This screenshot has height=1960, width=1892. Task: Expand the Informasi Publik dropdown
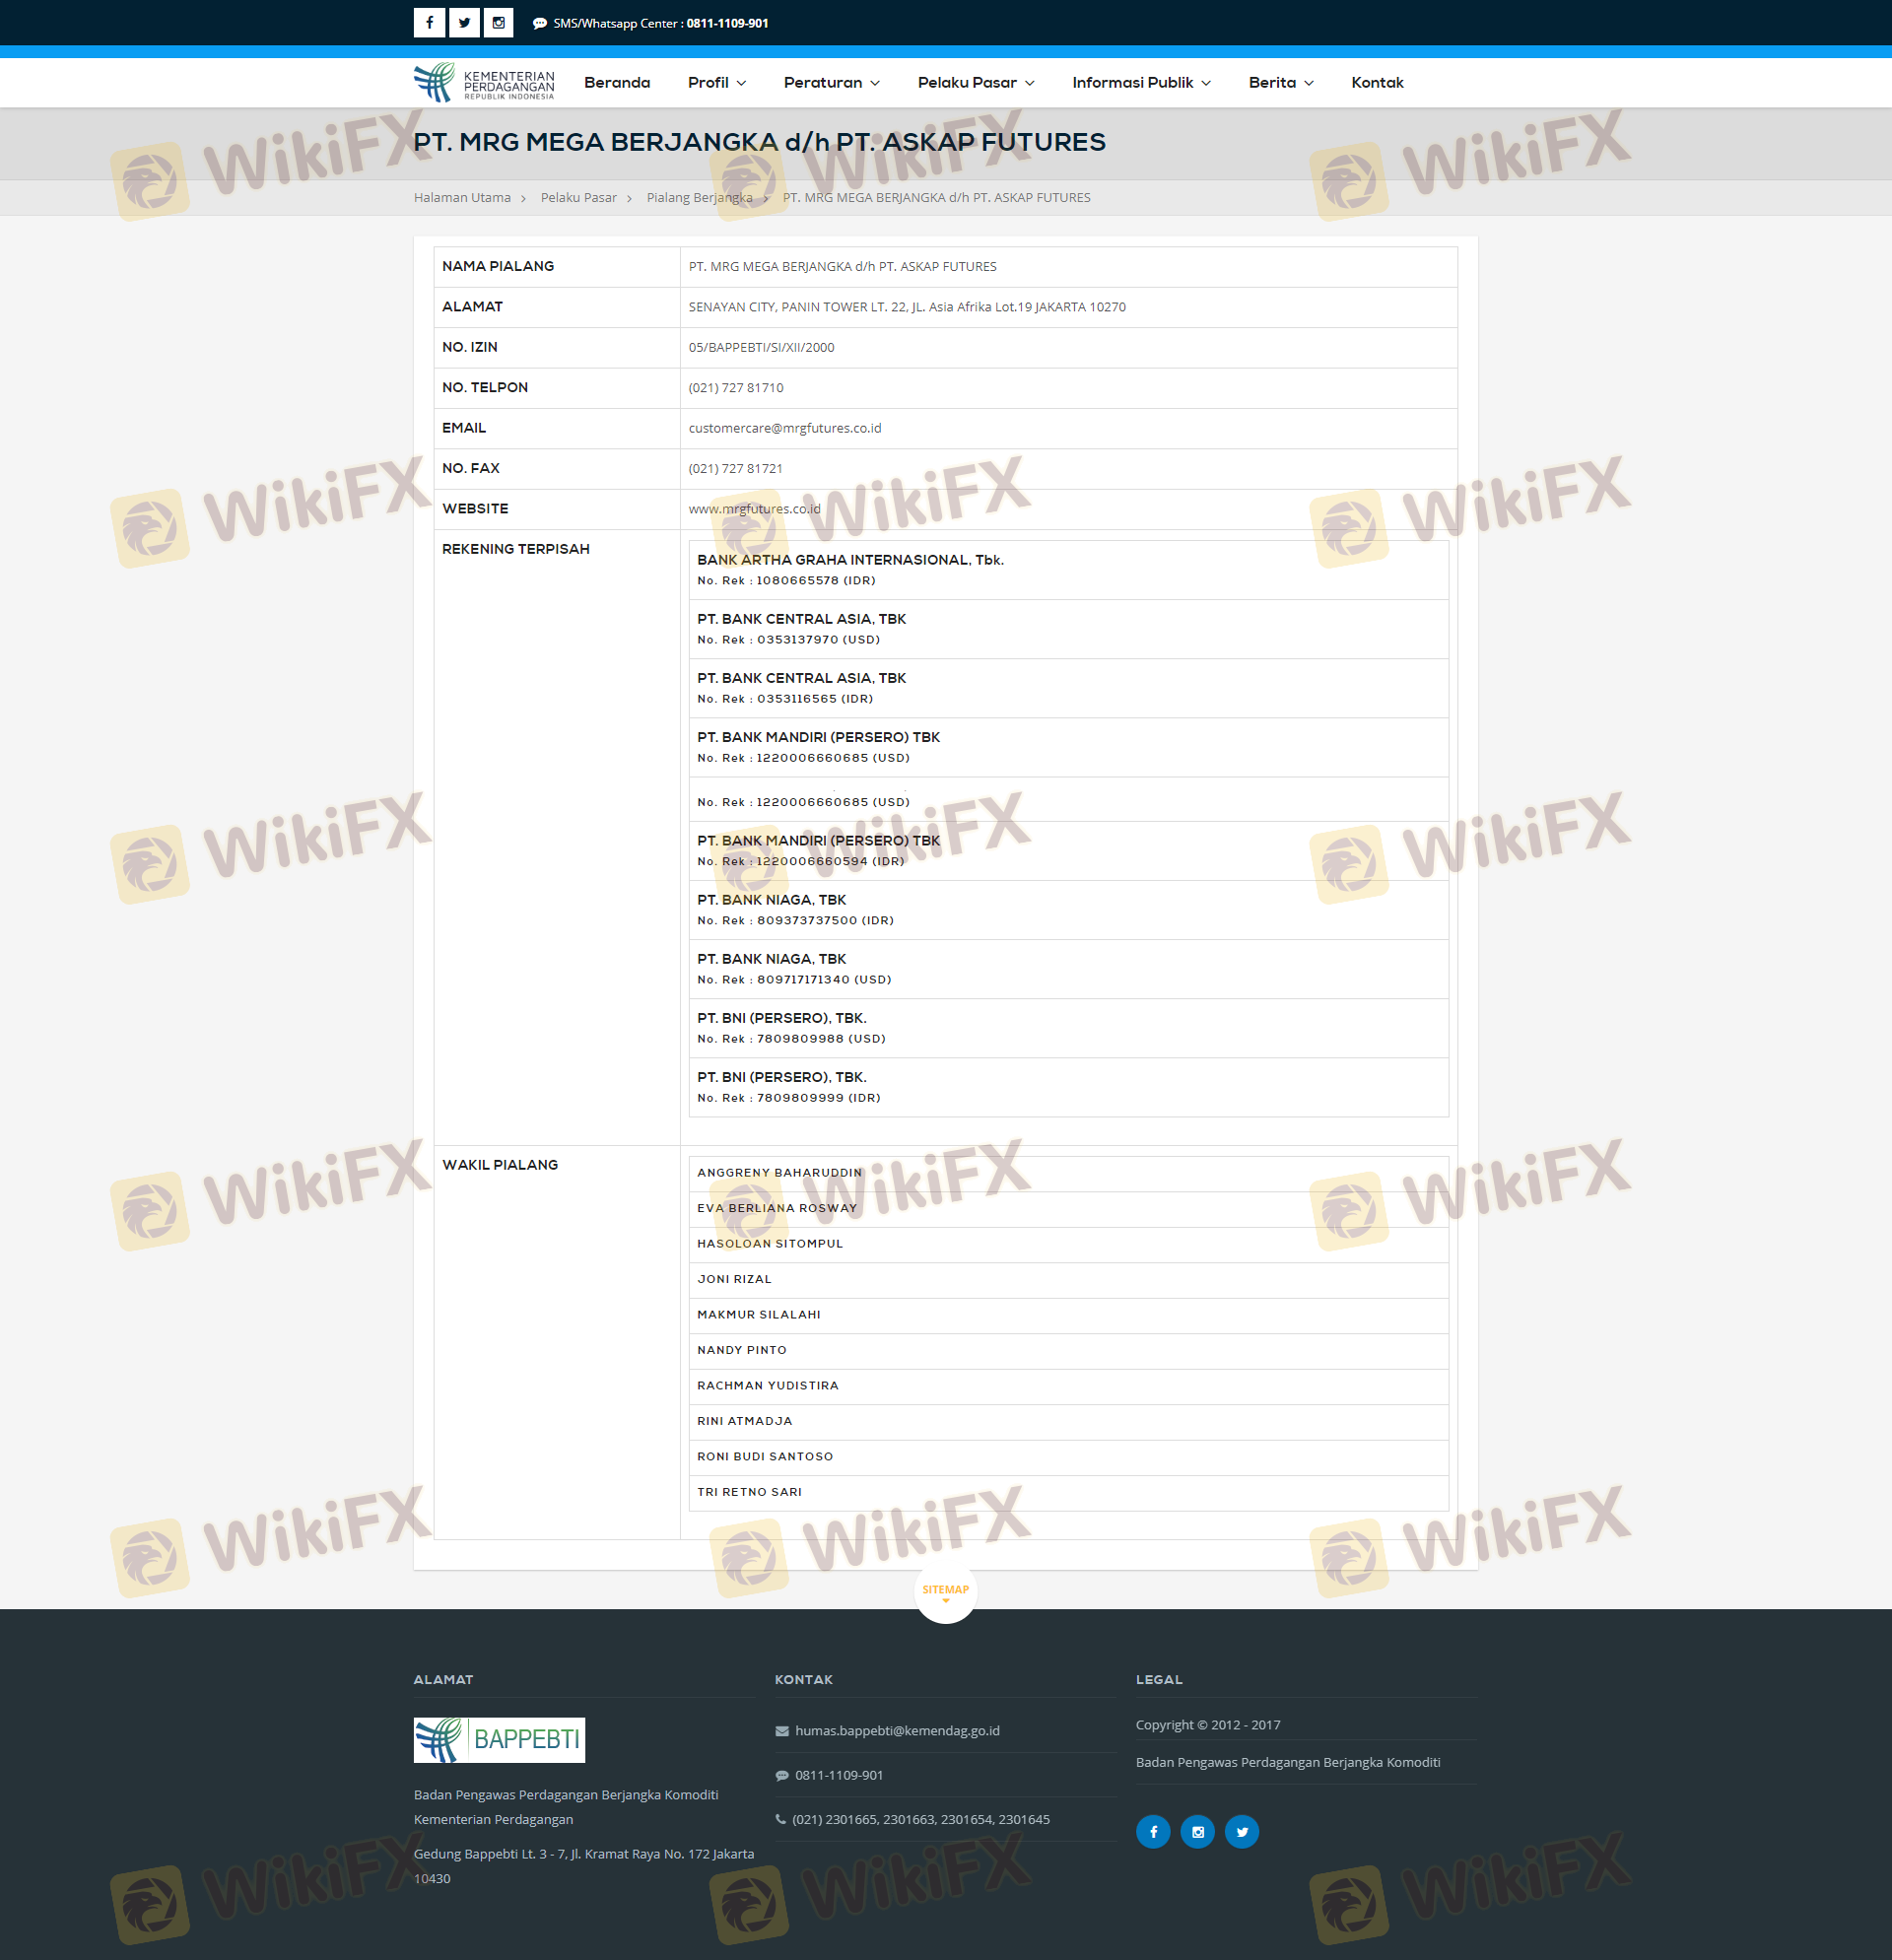point(1140,82)
